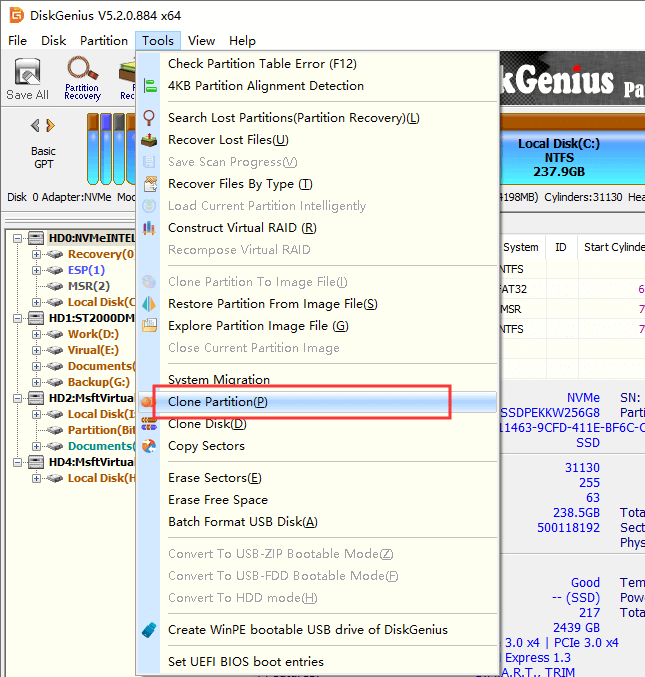Select Backup(G:) in the disk tree
Viewport: 645px width, 677px height.
tap(96, 382)
